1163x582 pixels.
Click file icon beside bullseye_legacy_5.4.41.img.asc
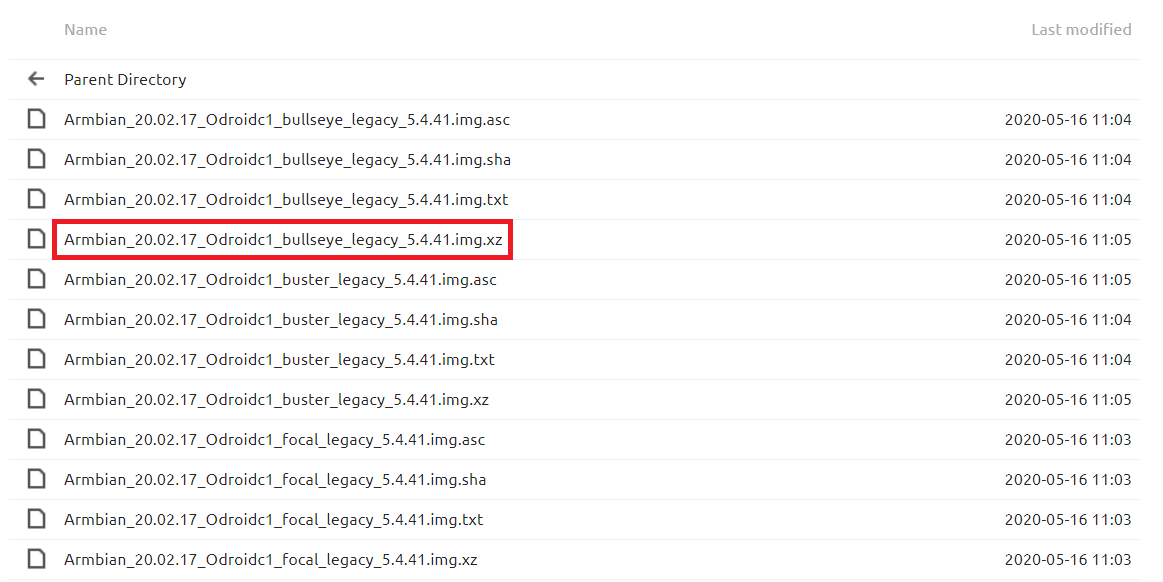click(x=36, y=119)
